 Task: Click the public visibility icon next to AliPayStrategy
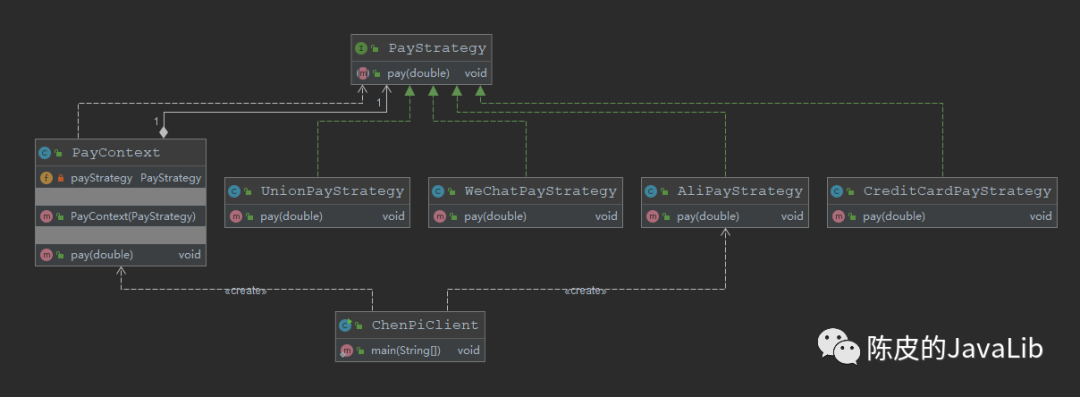pos(665,192)
